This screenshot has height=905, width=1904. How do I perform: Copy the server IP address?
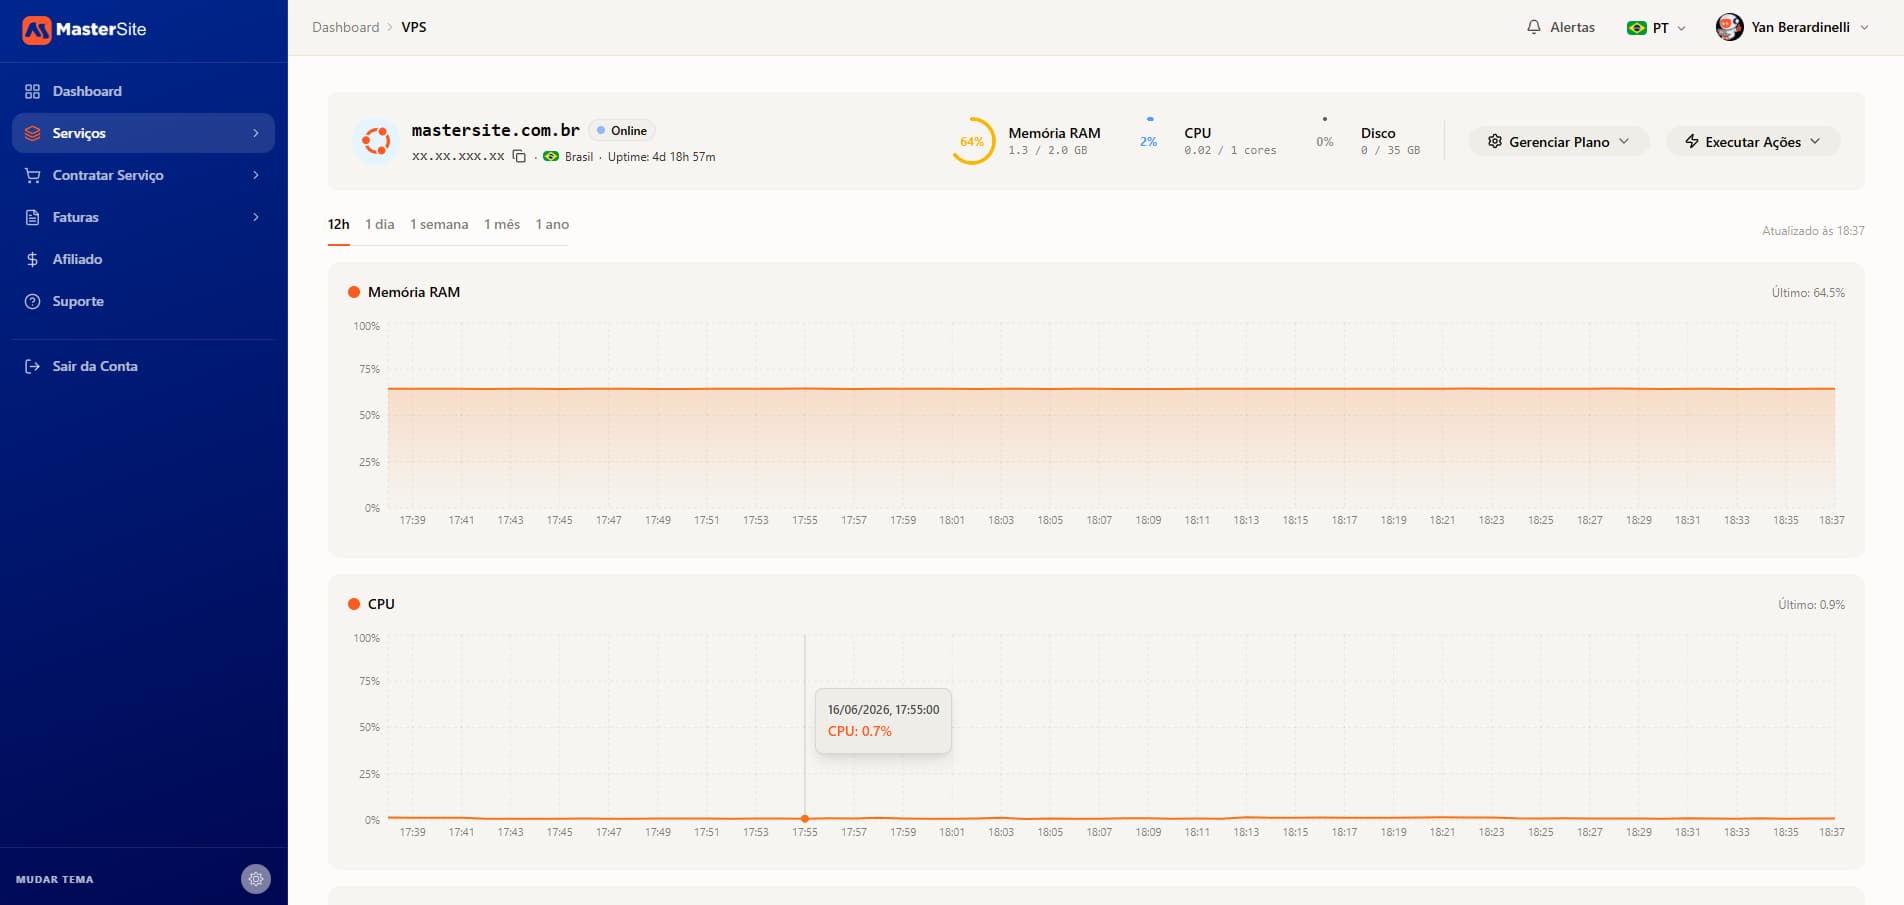(519, 156)
